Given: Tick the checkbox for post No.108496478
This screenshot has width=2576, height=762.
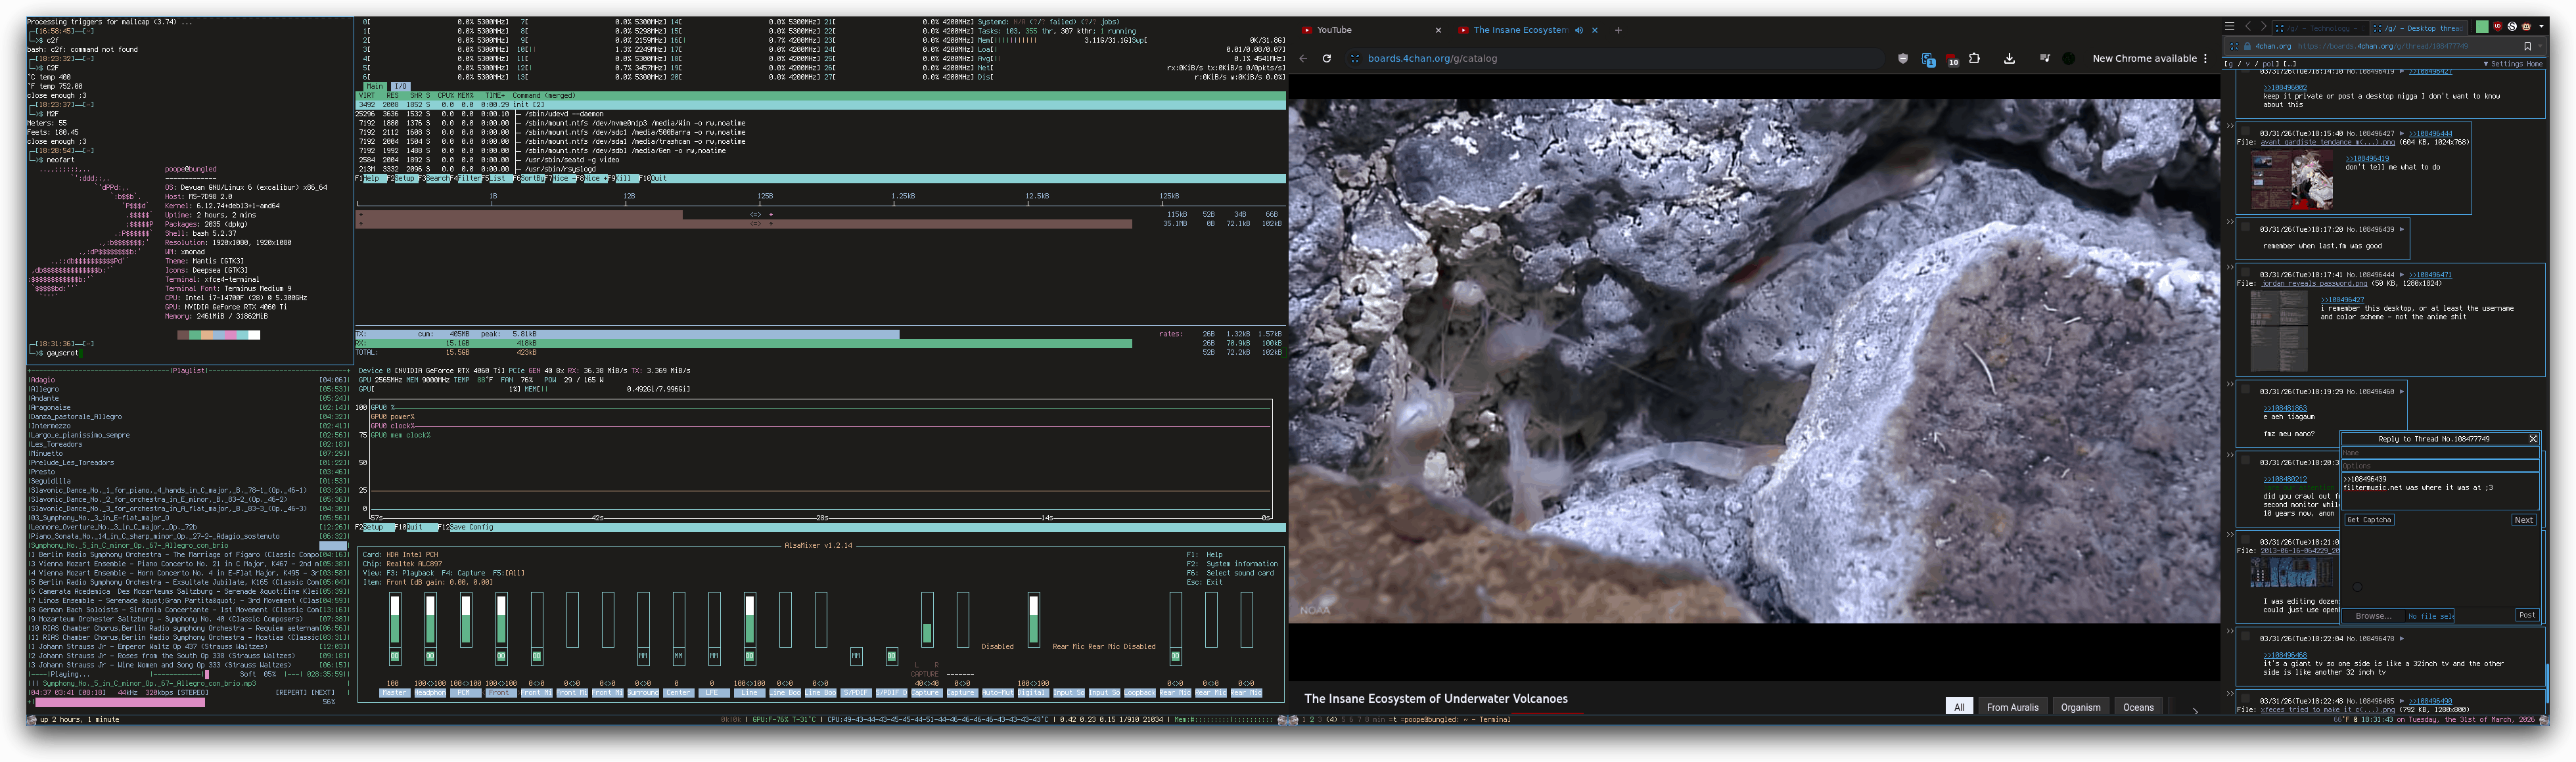Looking at the screenshot, I should point(2245,637).
